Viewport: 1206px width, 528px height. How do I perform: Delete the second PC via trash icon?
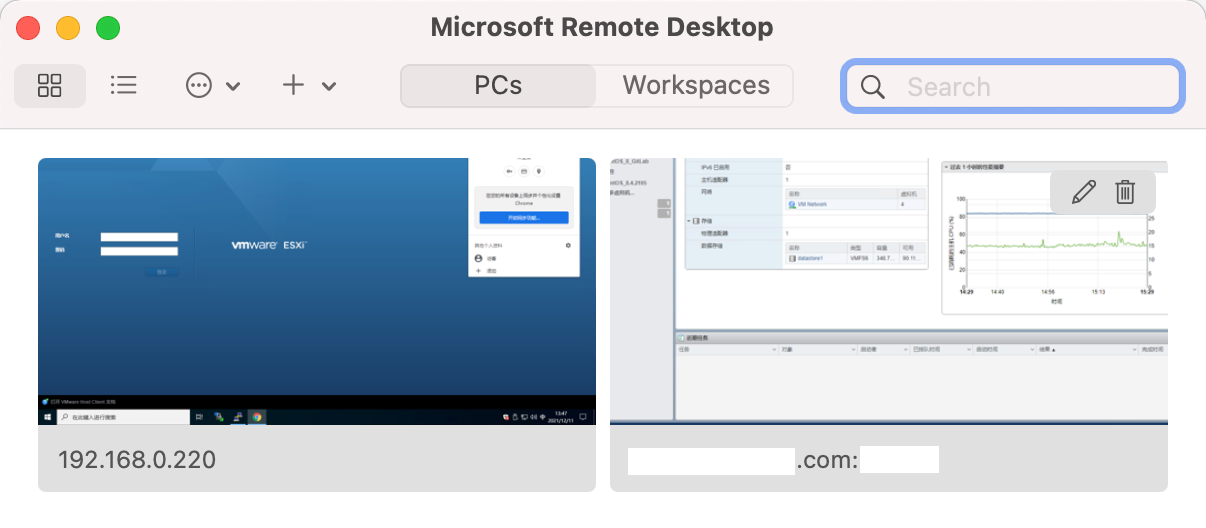coord(1125,192)
